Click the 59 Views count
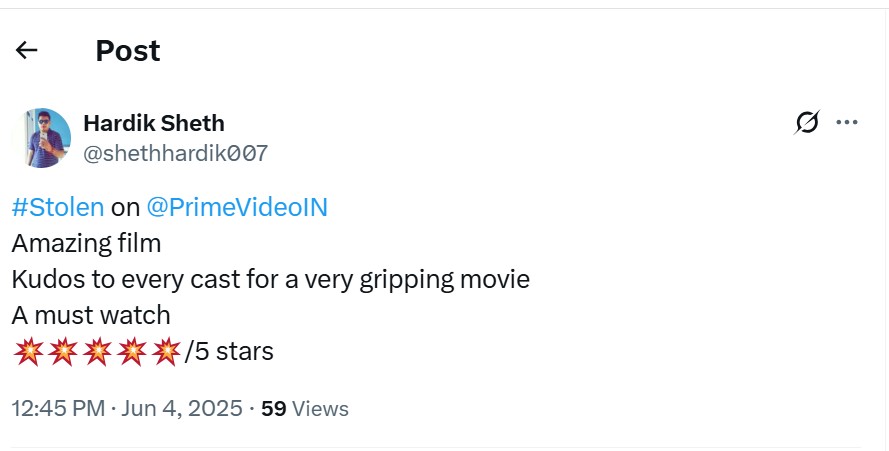This screenshot has height=451, width=889. [305, 408]
